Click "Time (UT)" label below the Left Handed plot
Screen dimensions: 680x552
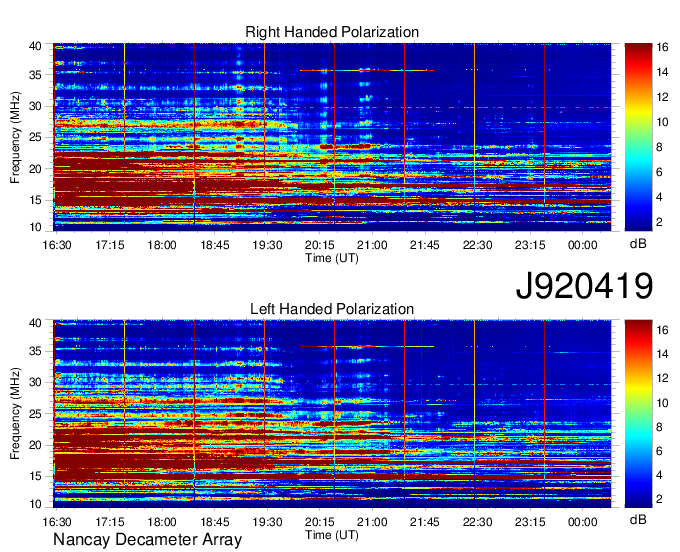[332, 535]
